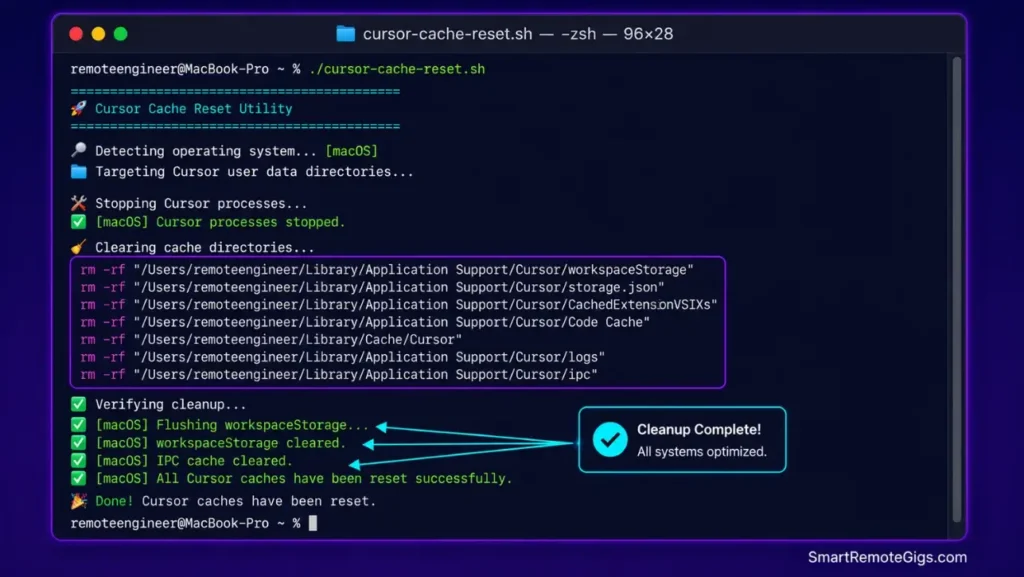Click the rm line ending in Cursor/ipc
The width and height of the screenshot is (1024, 577).
[338, 375]
